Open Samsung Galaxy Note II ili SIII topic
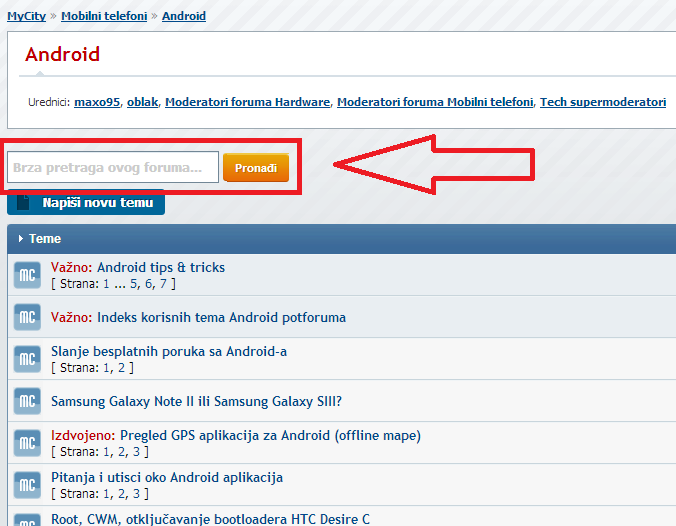 tap(197, 401)
